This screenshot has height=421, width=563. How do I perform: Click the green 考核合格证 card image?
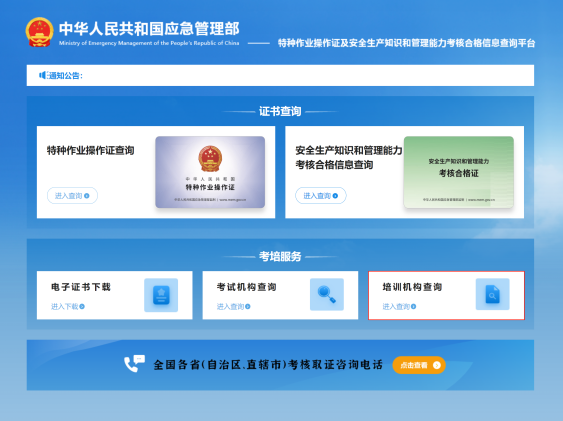coord(459,172)
